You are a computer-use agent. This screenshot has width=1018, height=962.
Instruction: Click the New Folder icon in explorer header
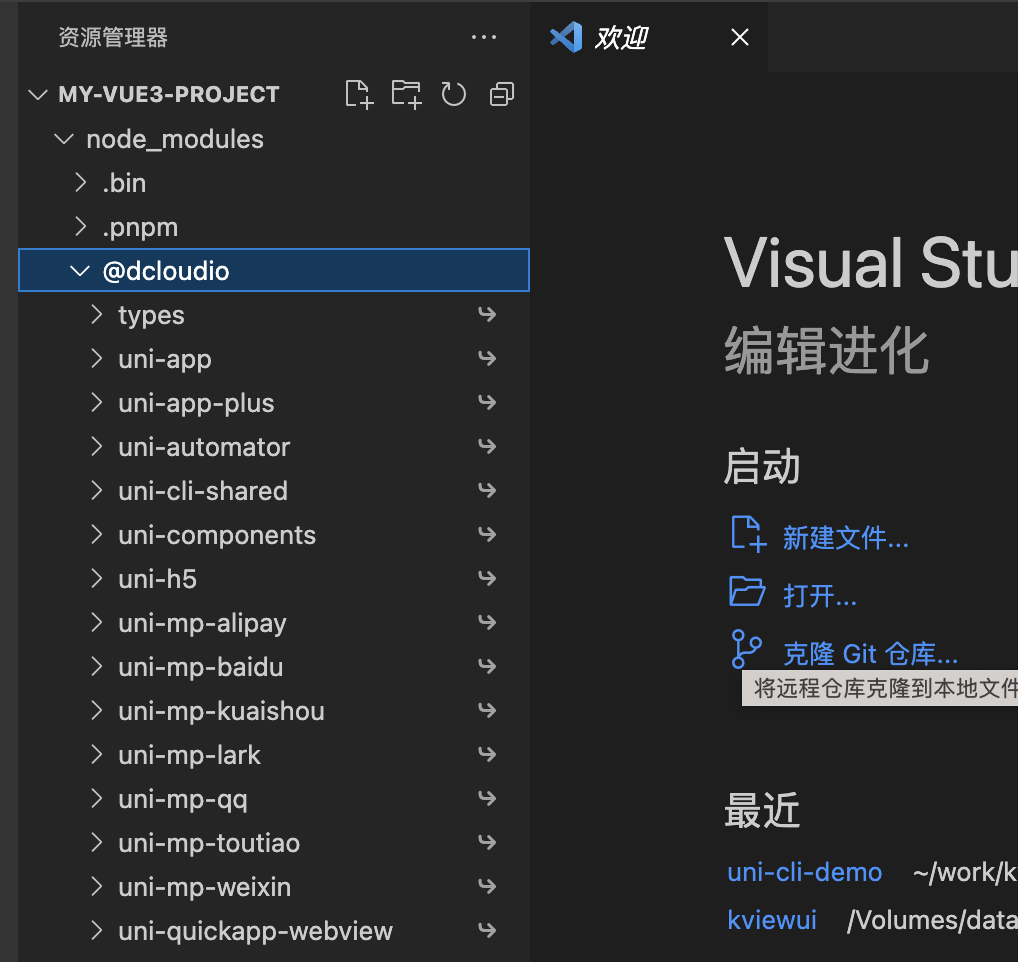click(406, 95)
